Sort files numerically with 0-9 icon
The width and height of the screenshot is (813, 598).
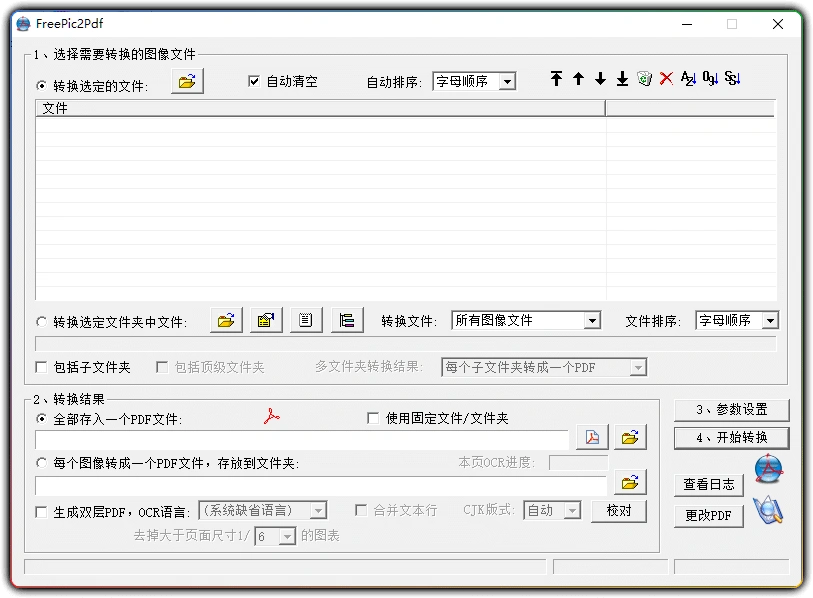(710, 78)
